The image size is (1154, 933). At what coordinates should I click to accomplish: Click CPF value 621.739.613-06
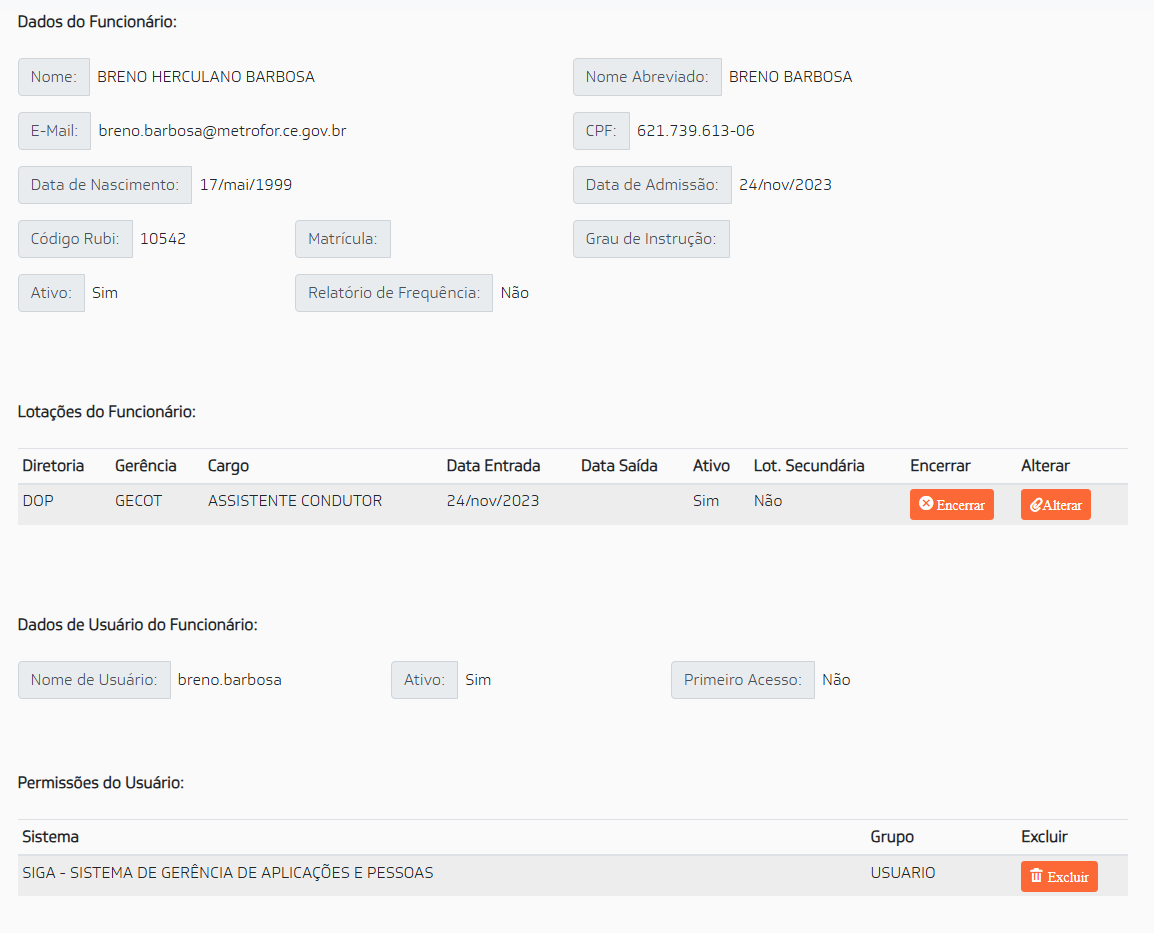click(x=695, y=131)
